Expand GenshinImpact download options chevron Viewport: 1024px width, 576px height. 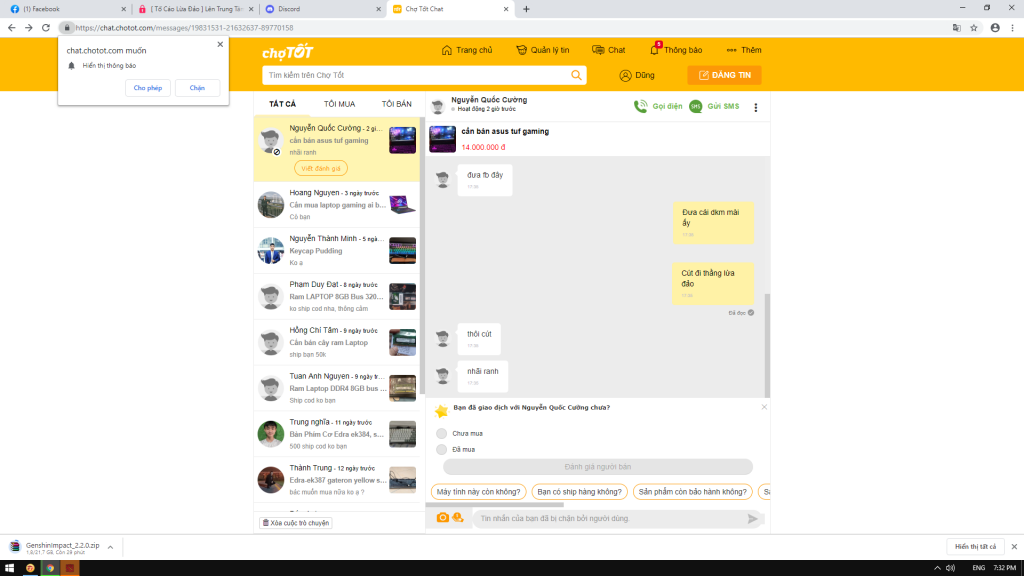coord(110,547)
